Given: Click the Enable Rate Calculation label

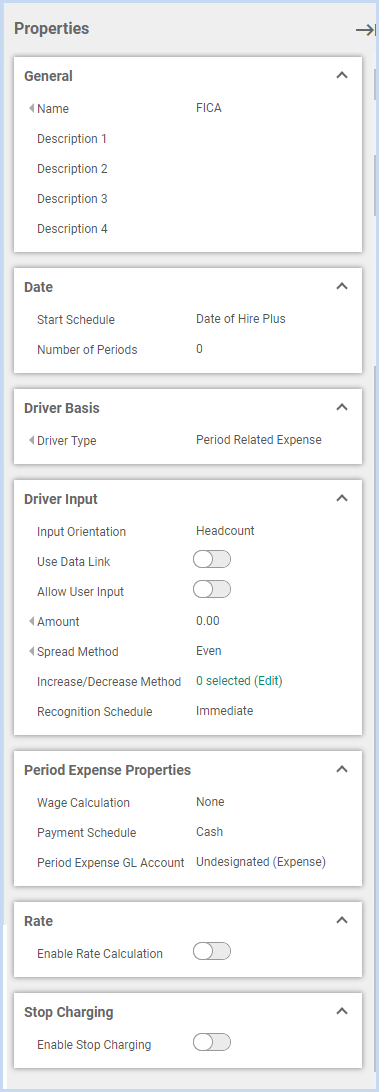Looking at the screenshot, I should tap(100, 953).
